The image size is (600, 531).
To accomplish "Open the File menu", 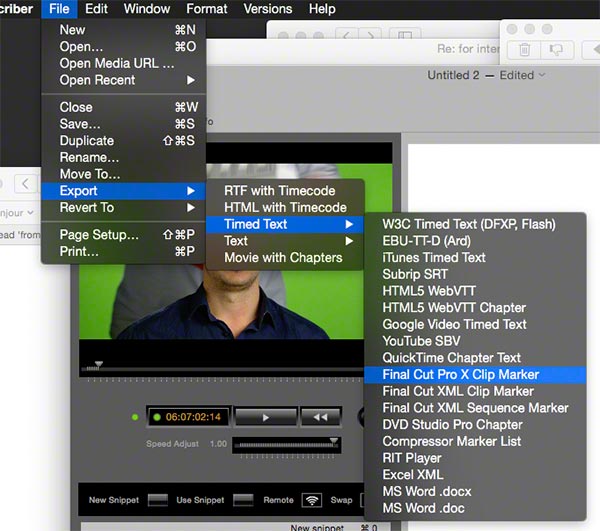I will pyautogui.click(x=59, y=9).
